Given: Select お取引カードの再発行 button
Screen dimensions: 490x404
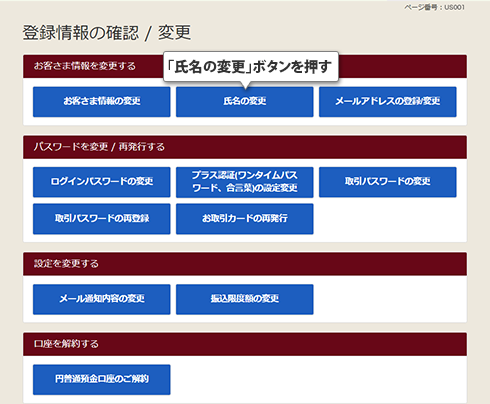Looking at the screenshot, I should click(x=245, y=219).
